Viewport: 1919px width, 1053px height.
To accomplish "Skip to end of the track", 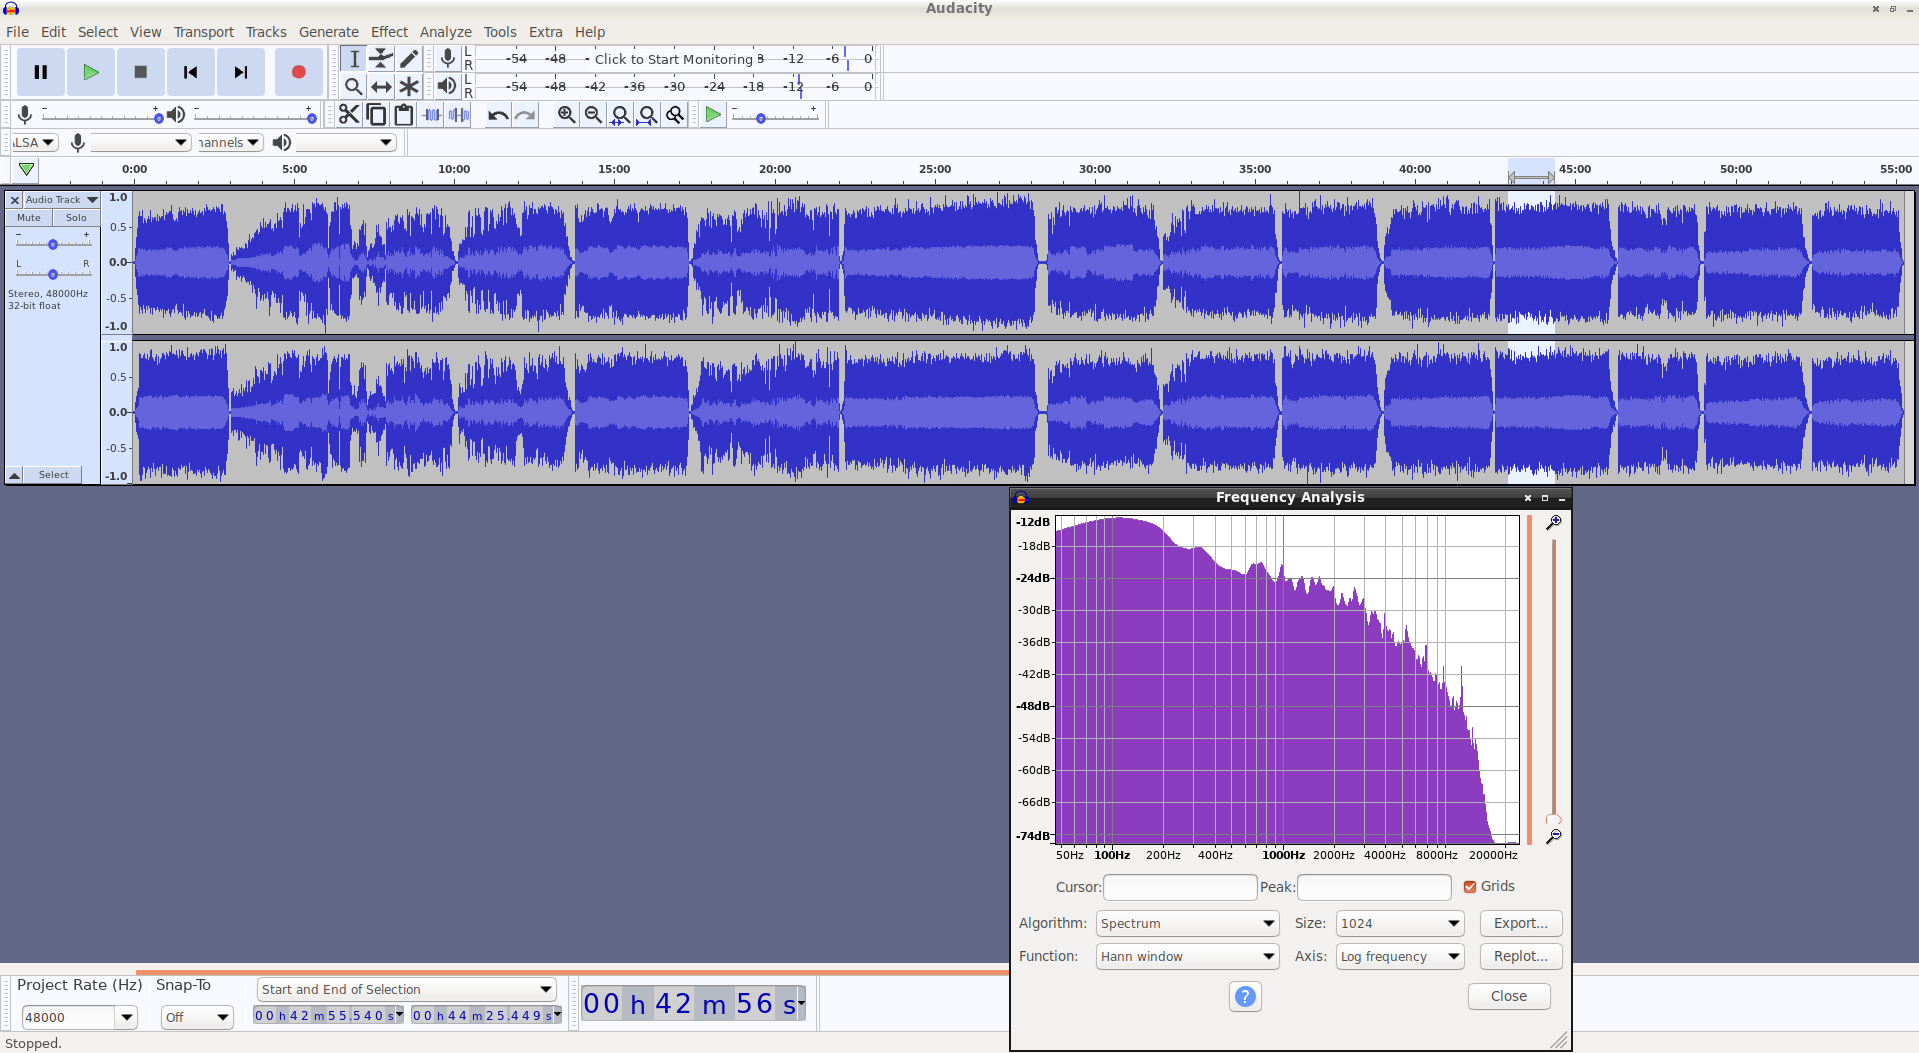I will click(241, 72).
